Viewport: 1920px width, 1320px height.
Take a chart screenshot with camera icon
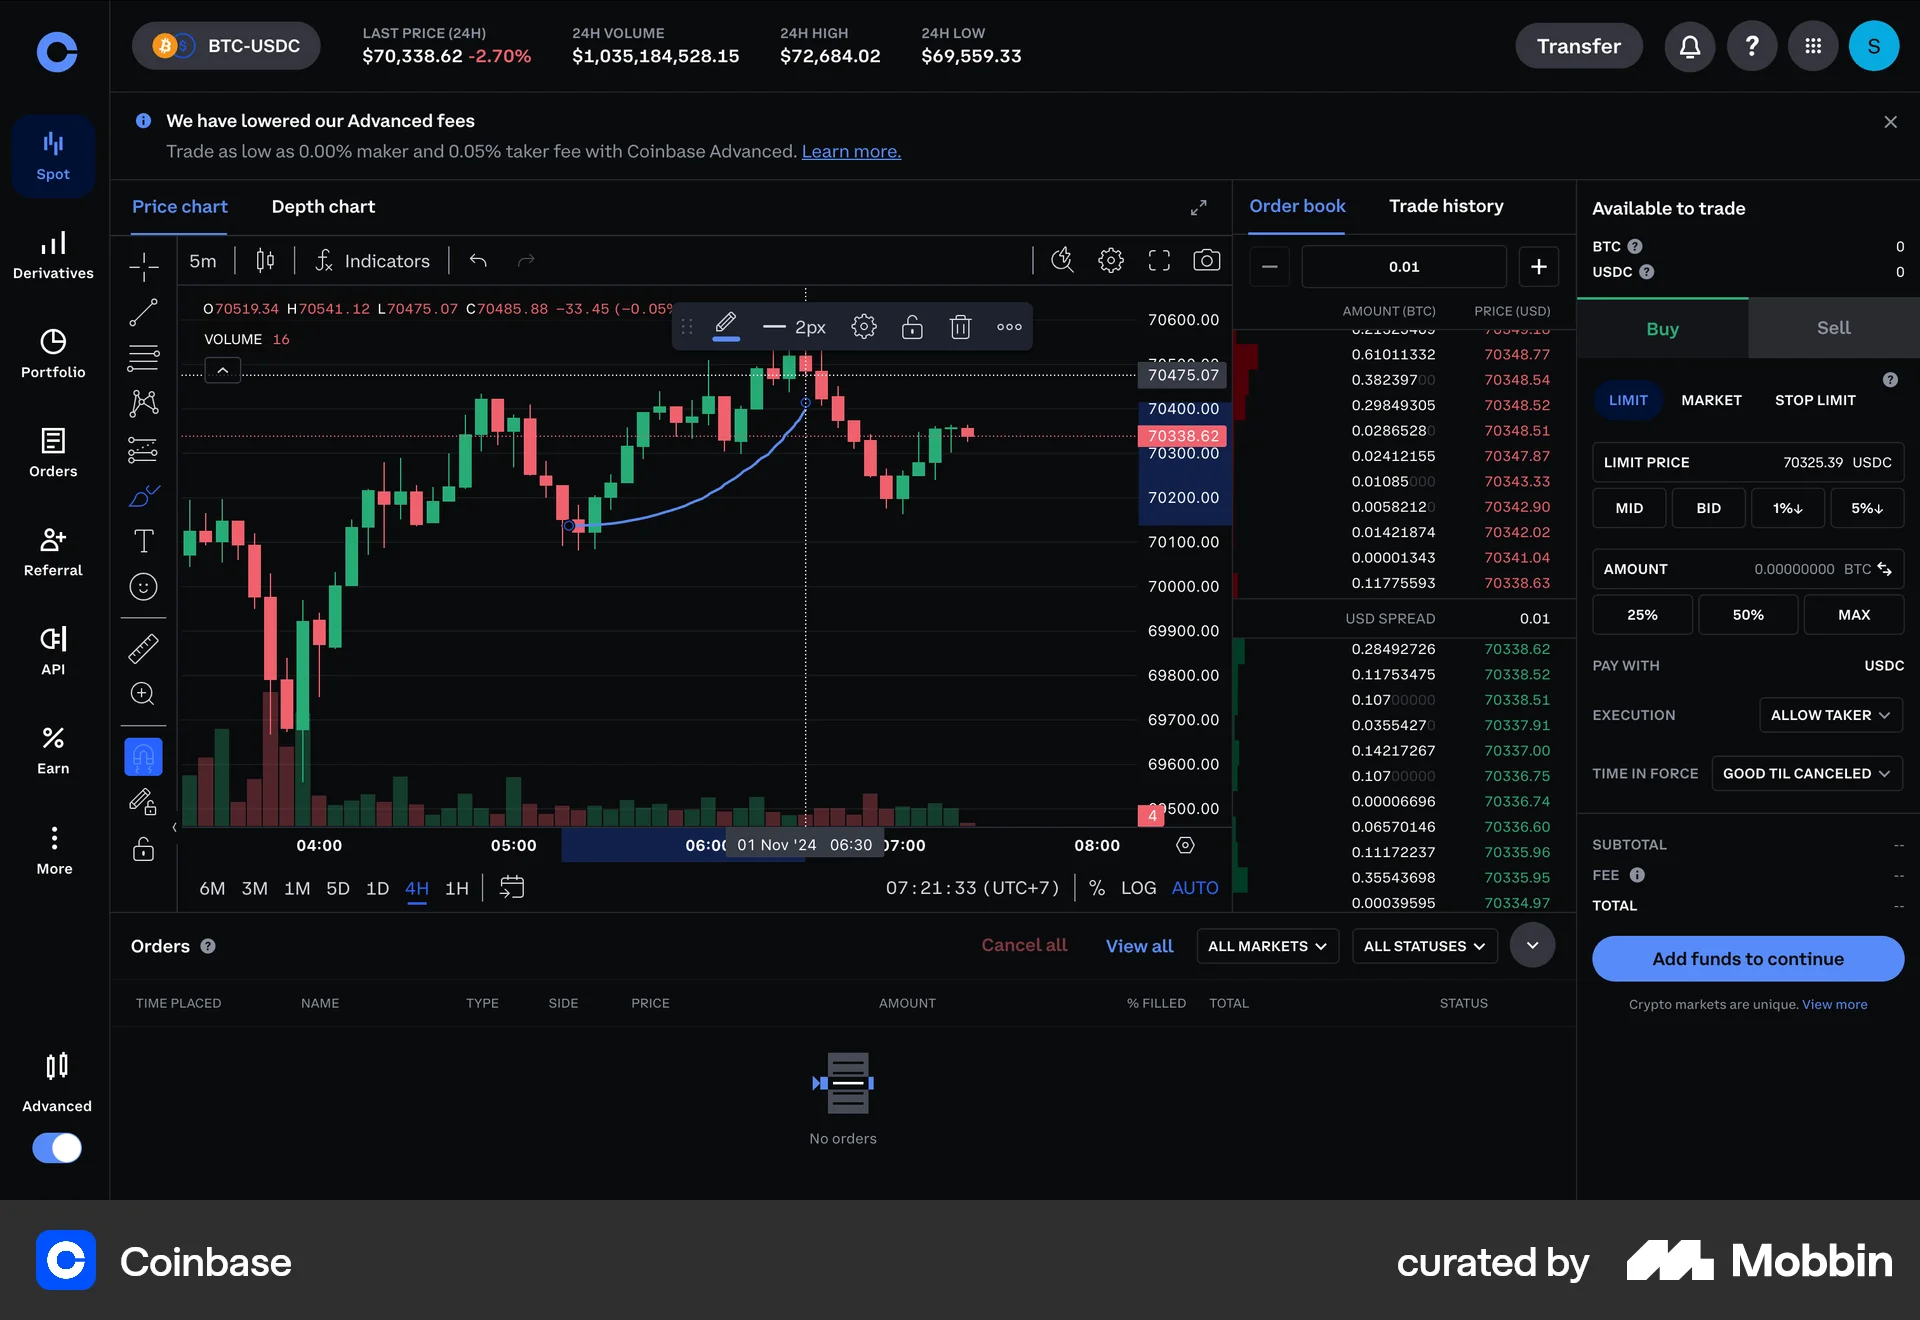[1206, 260]
